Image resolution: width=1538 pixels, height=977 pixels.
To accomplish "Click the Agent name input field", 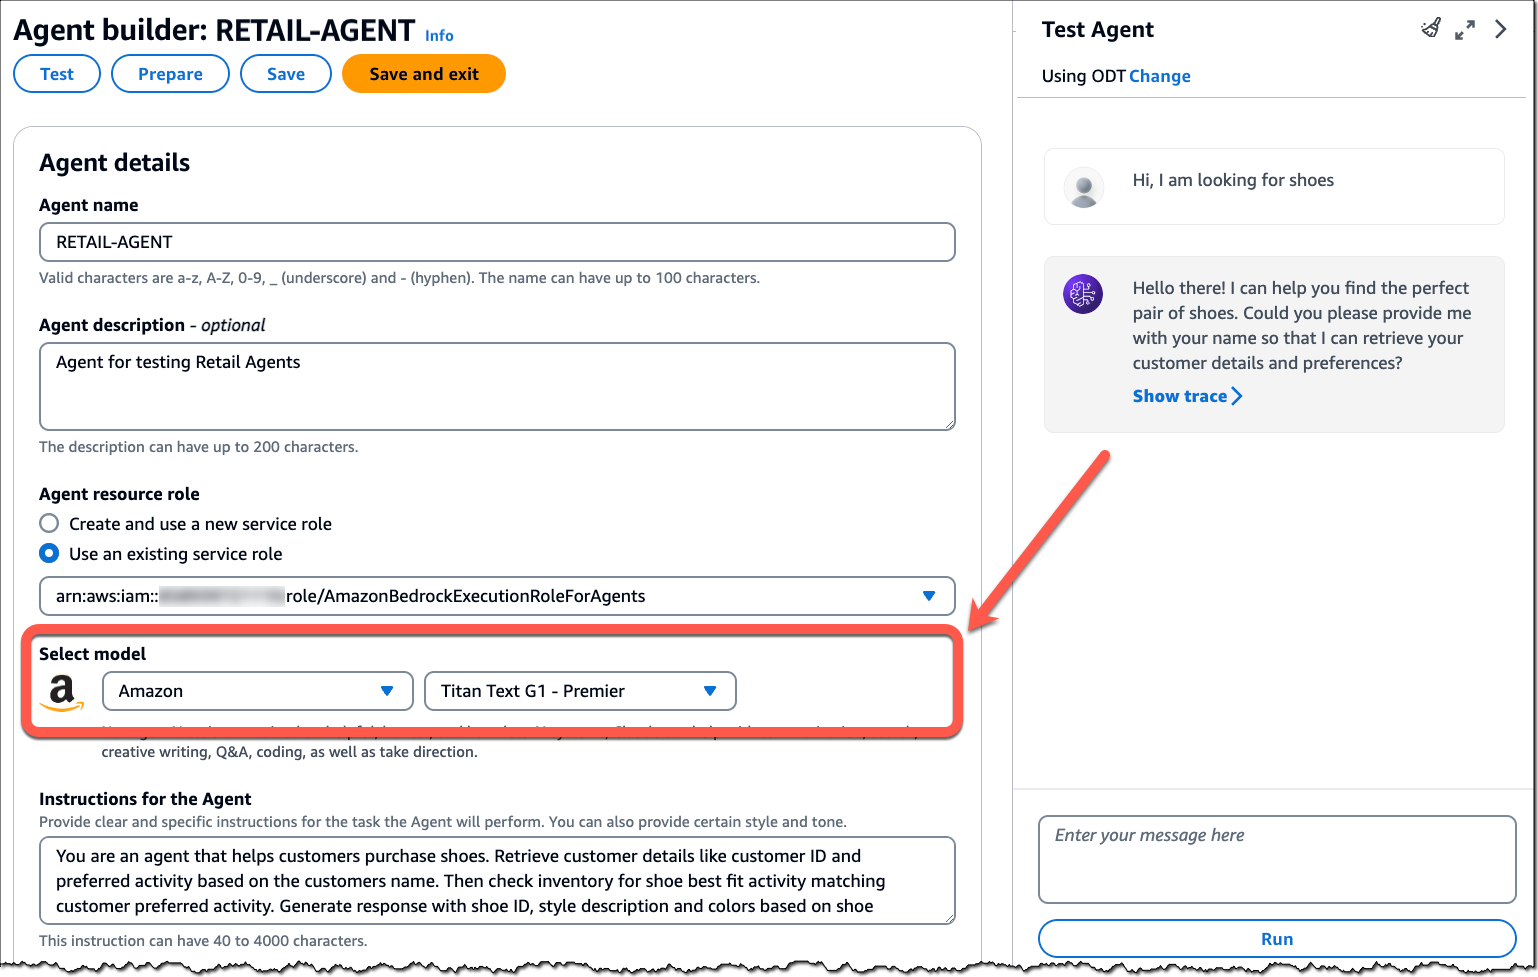I will click(497, 242).
